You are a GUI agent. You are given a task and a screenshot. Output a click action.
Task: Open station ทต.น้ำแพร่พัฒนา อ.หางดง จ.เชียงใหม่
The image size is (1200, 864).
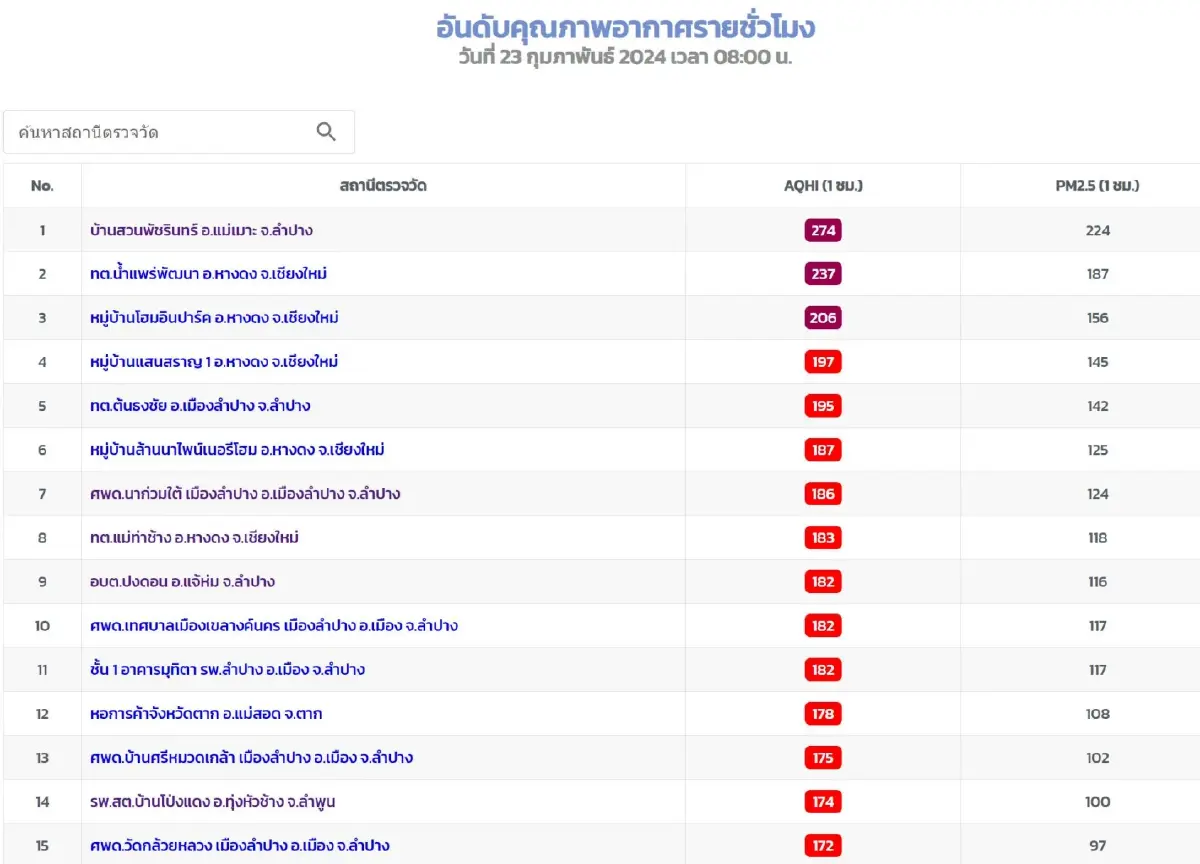click(x=208, y=274)
